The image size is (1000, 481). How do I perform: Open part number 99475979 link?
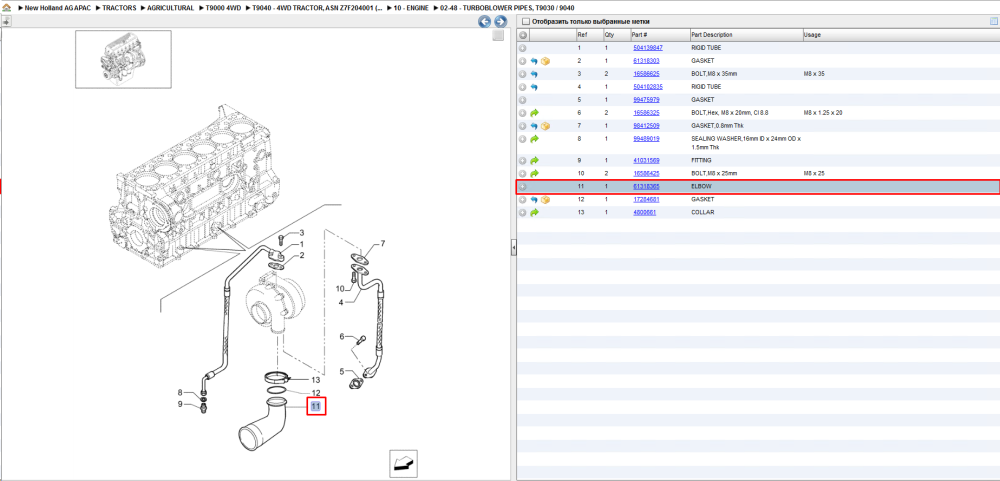(x=646, y=100)
